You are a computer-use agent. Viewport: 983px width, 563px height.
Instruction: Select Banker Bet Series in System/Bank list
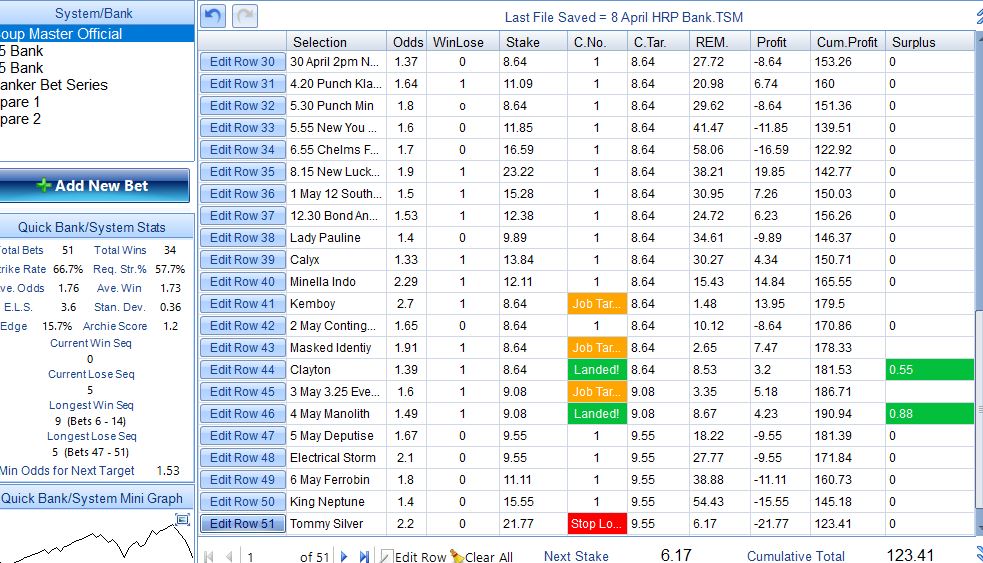coord(53,85)
